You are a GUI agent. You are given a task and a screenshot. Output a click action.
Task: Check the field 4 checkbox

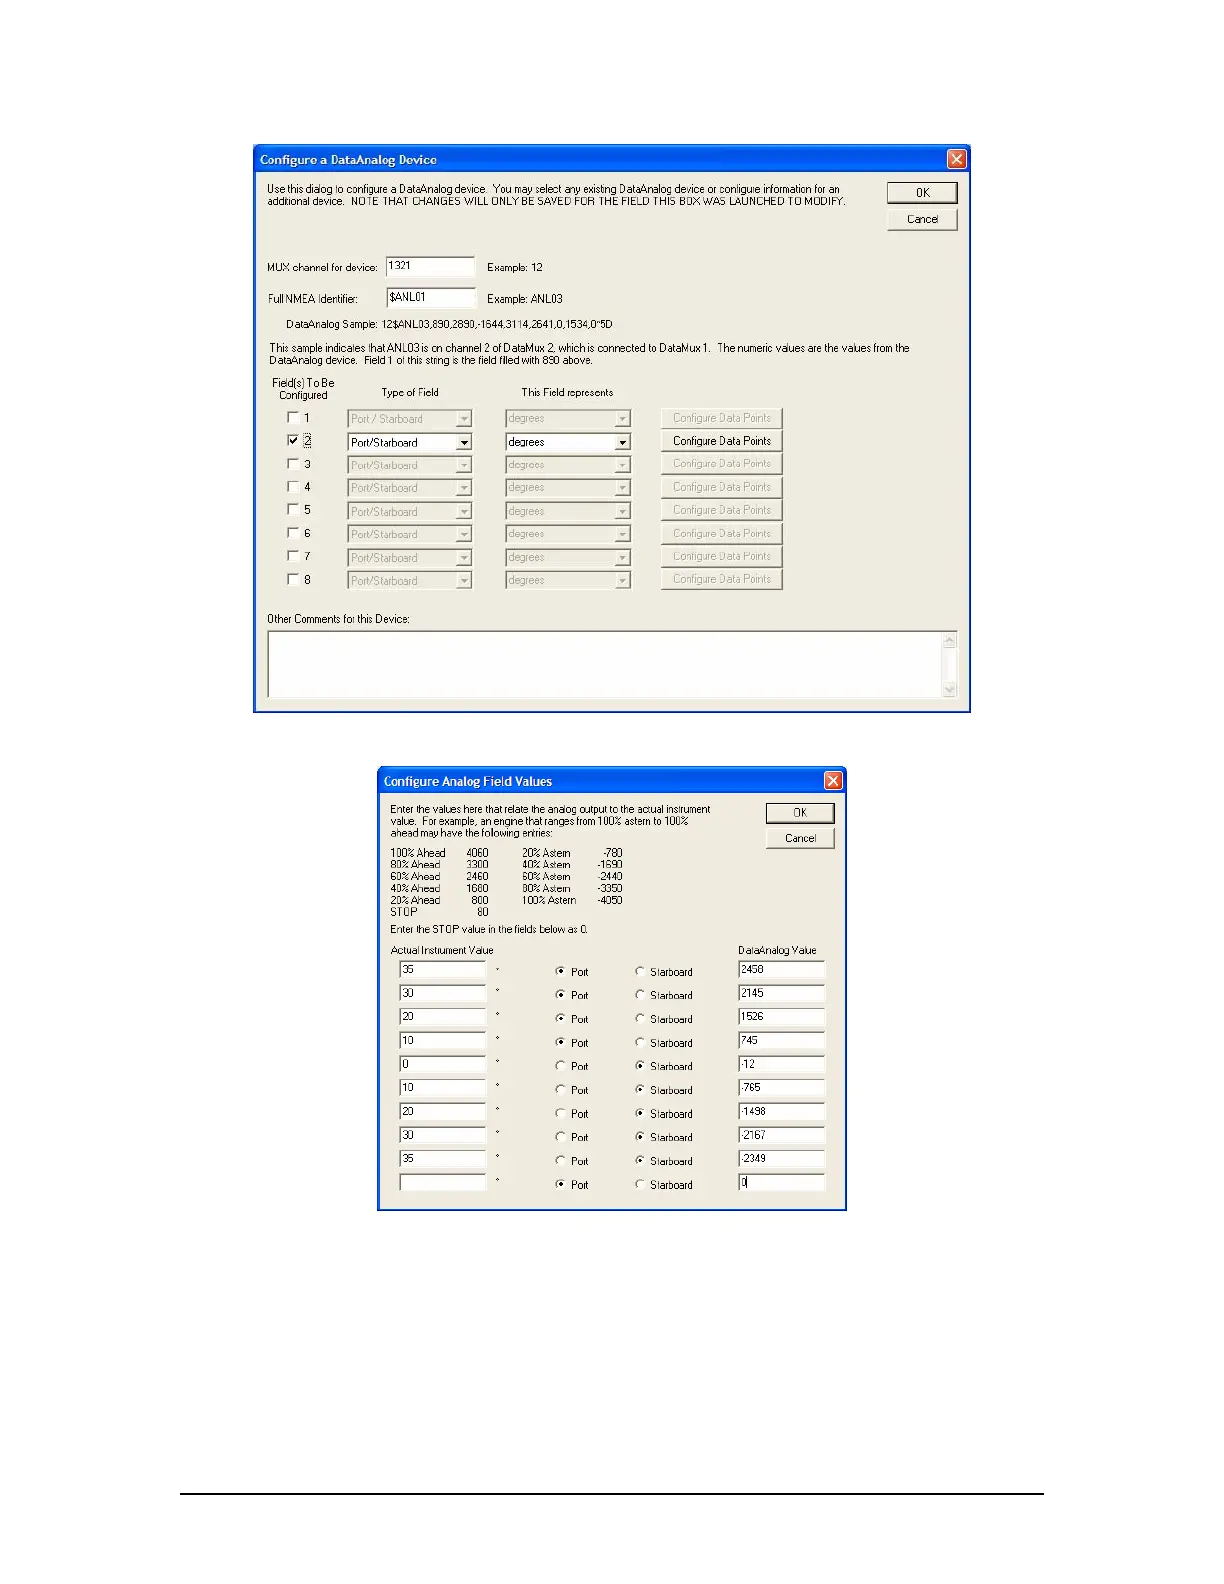[293, 487]
